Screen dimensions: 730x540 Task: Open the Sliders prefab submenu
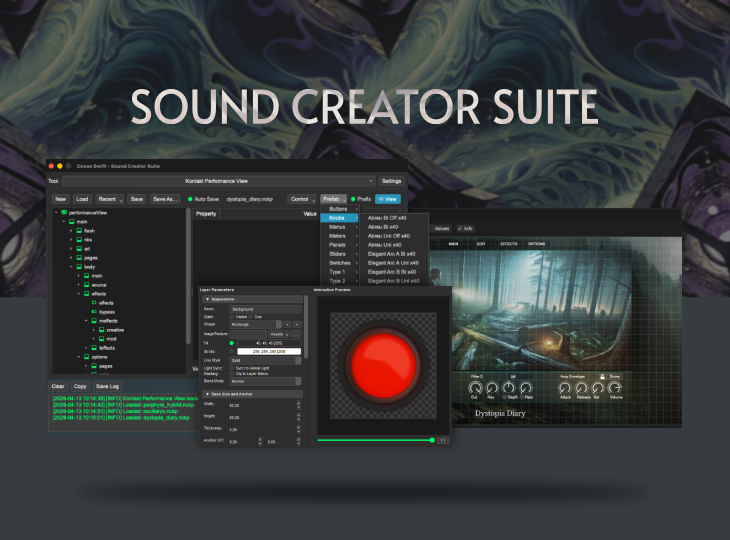click(339, 254)
